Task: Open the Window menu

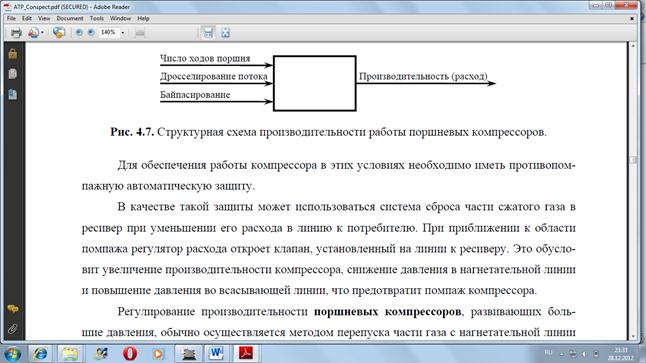Action: (120, 19)
